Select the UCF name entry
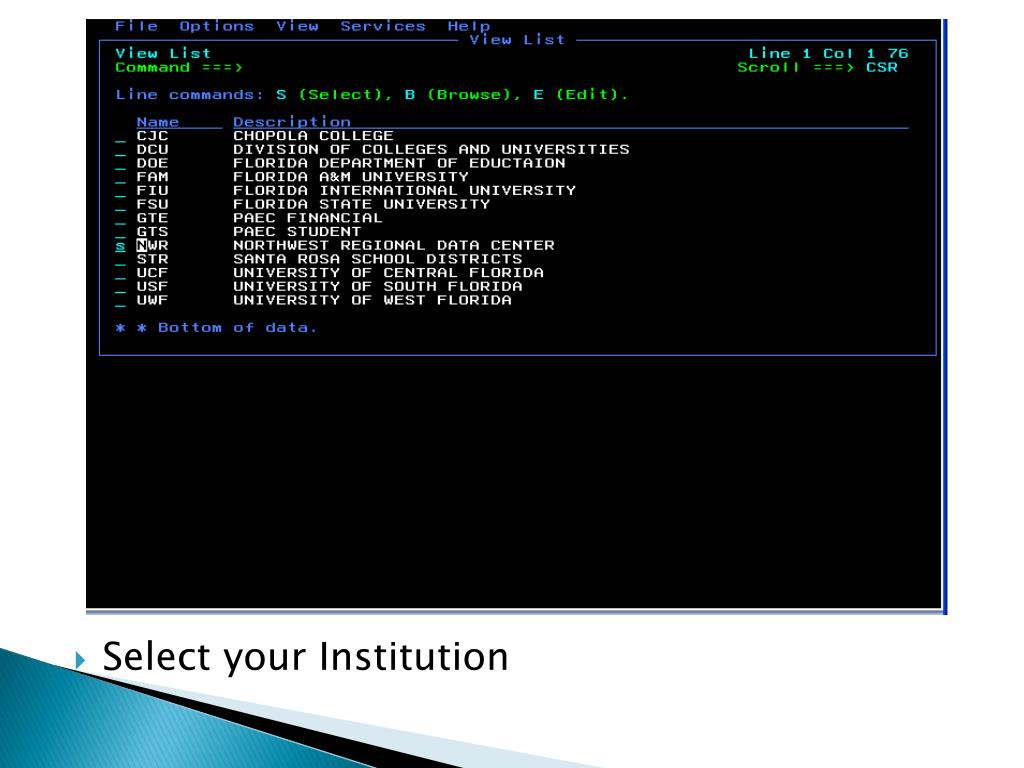This screenshot has width=1024, height=768. coord(152,273)
